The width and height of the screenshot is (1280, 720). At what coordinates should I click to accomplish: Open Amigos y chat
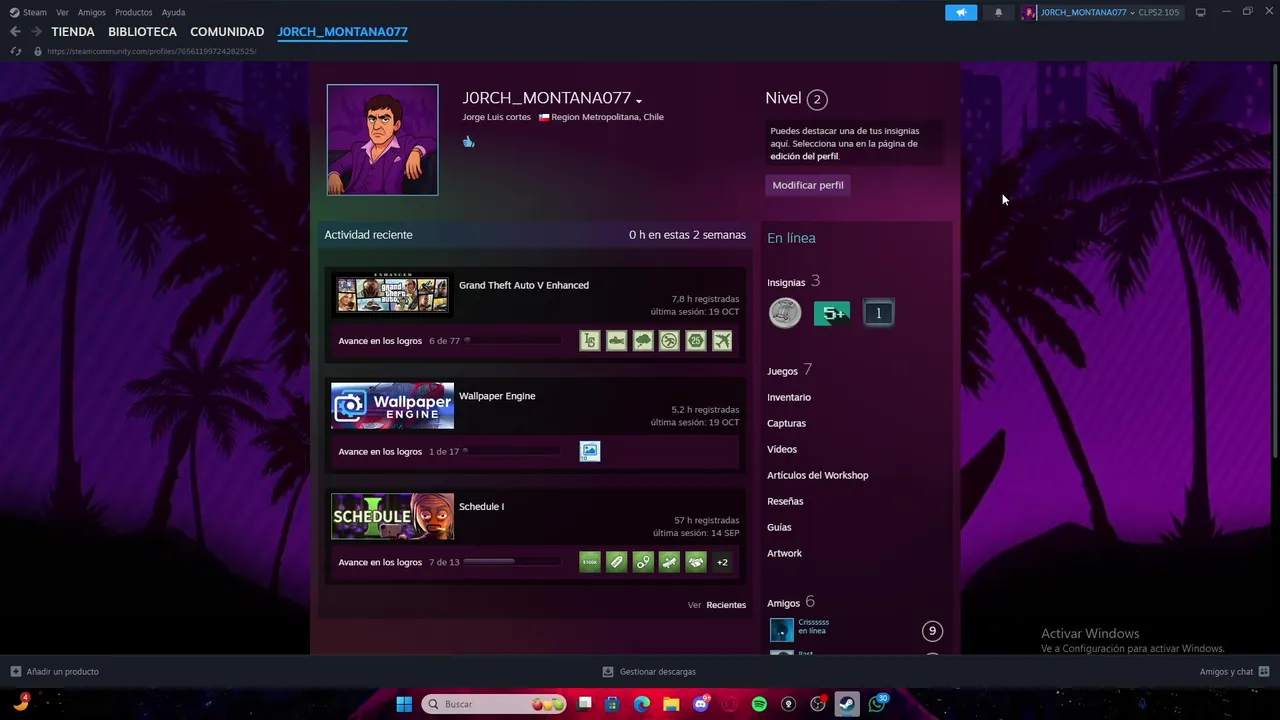(x=1234, y=672)
